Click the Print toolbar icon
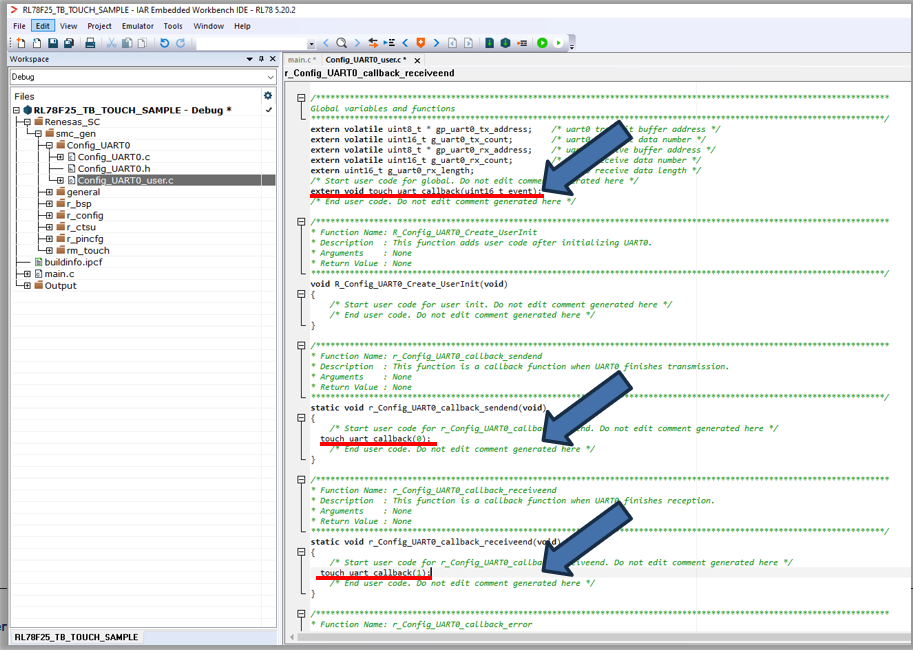 tap(90, 43)
